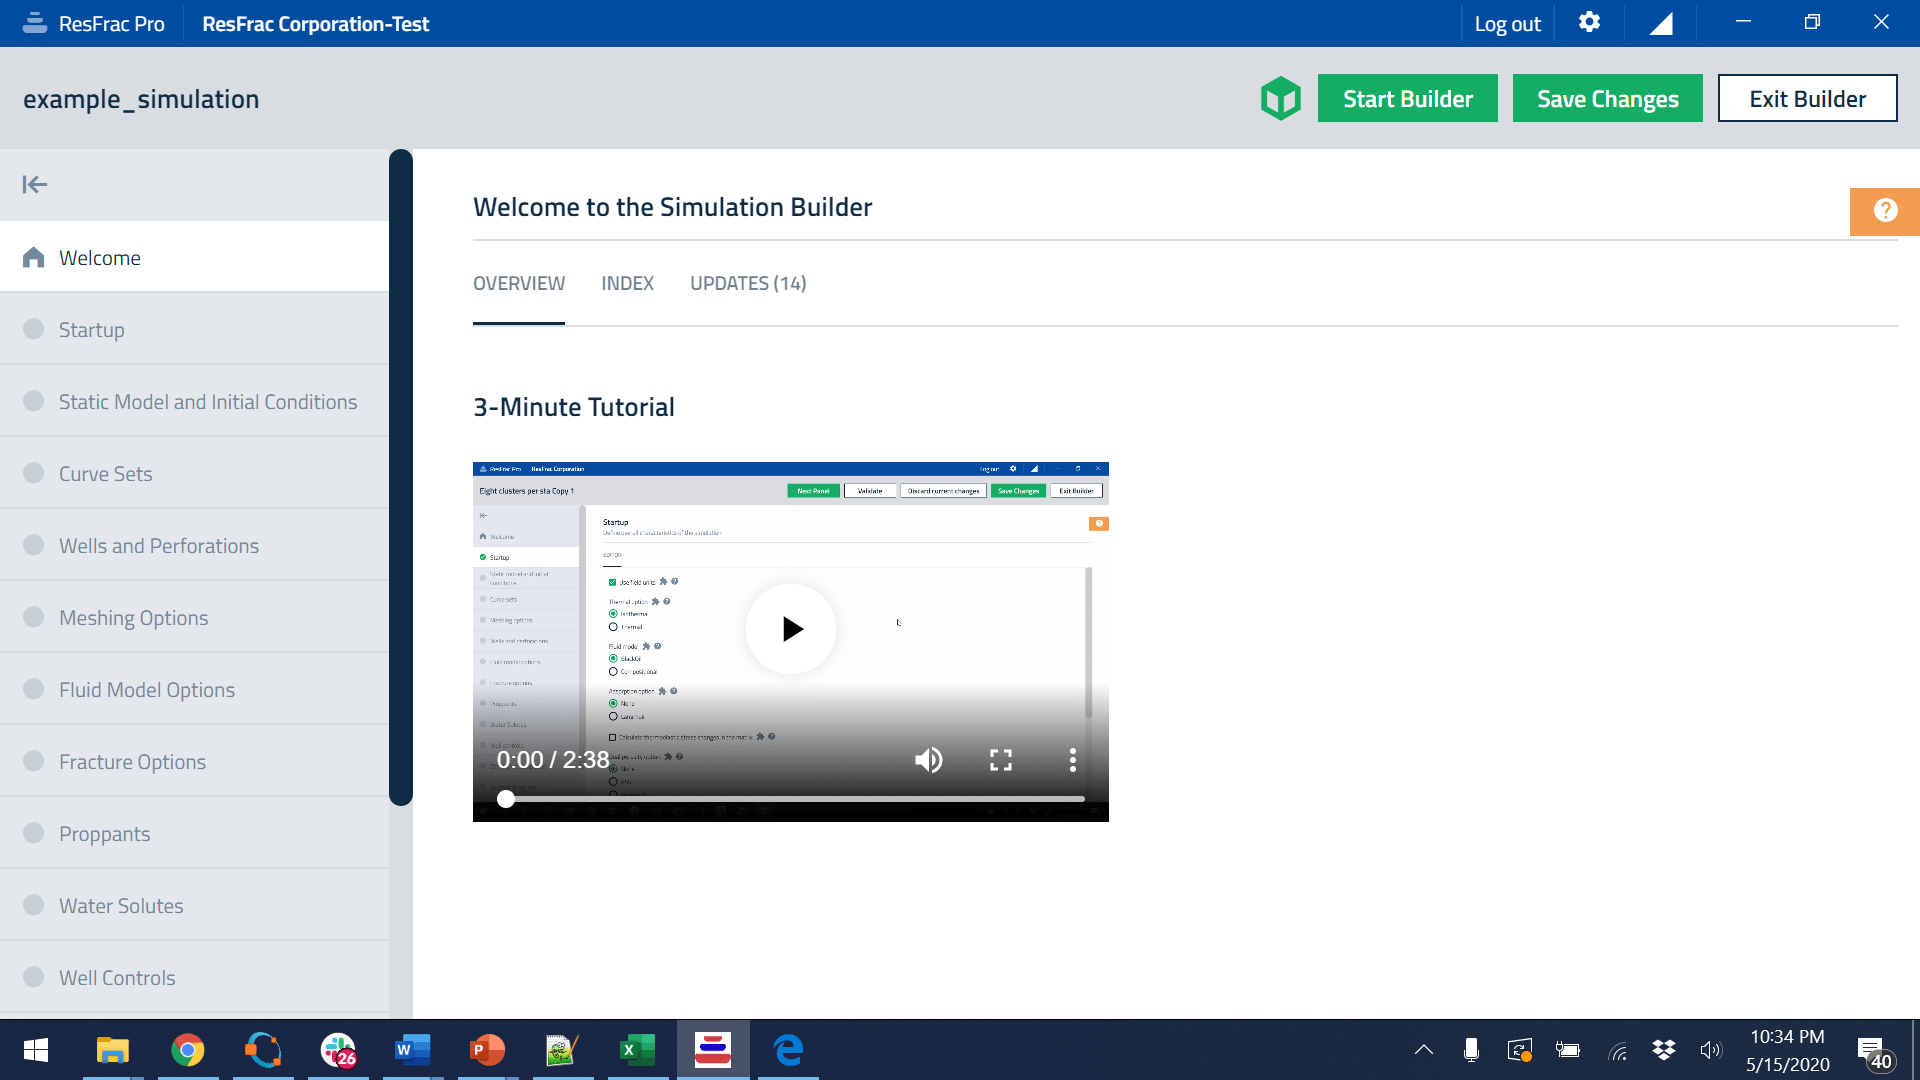Click the green ResFrac cube icon
This screenshot has height=1080, width=1920.
[1280, 99]
